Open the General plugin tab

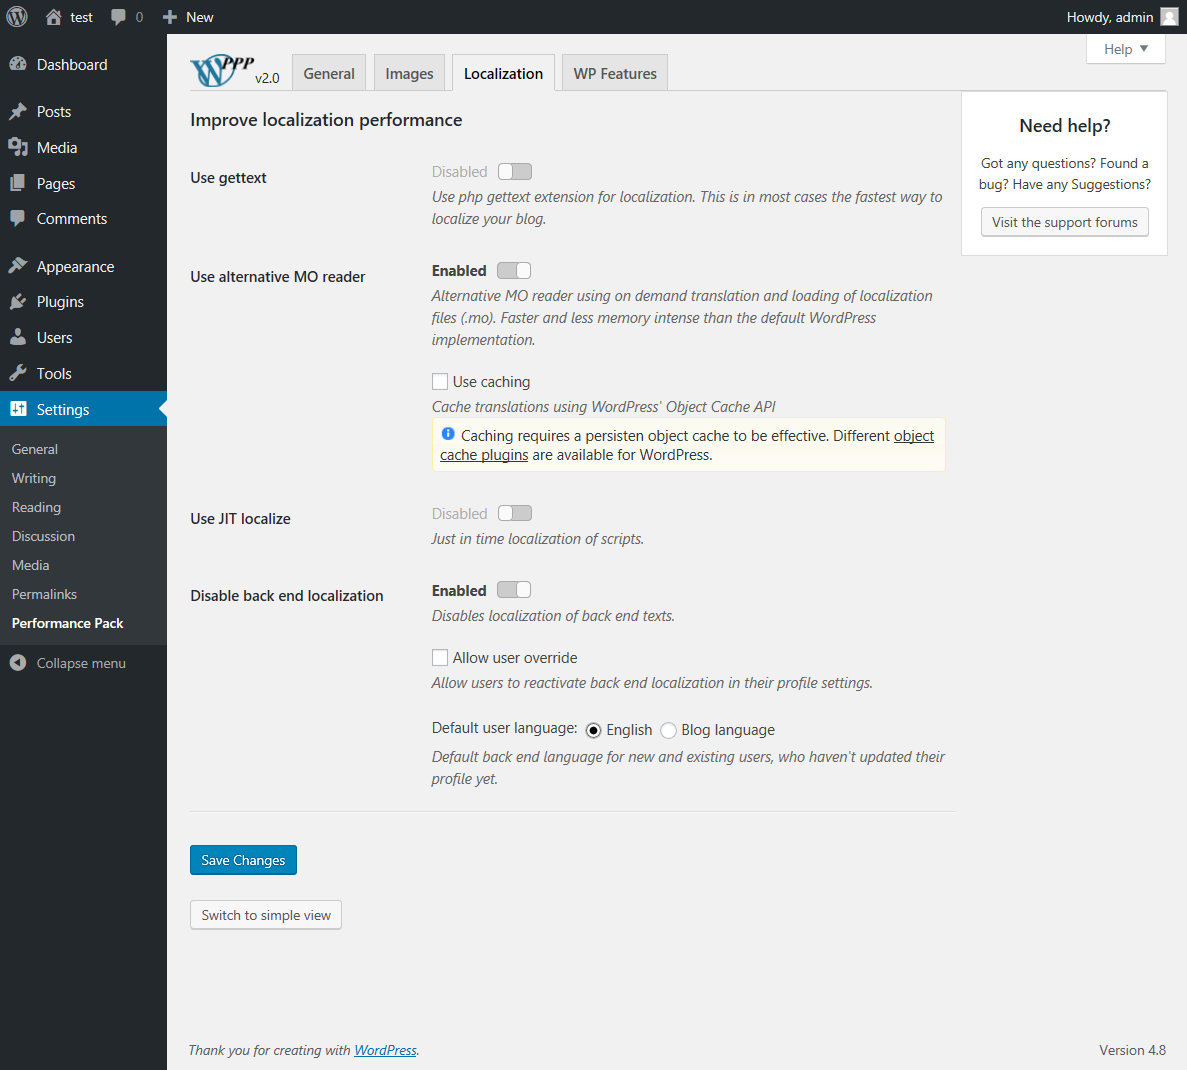329,73
